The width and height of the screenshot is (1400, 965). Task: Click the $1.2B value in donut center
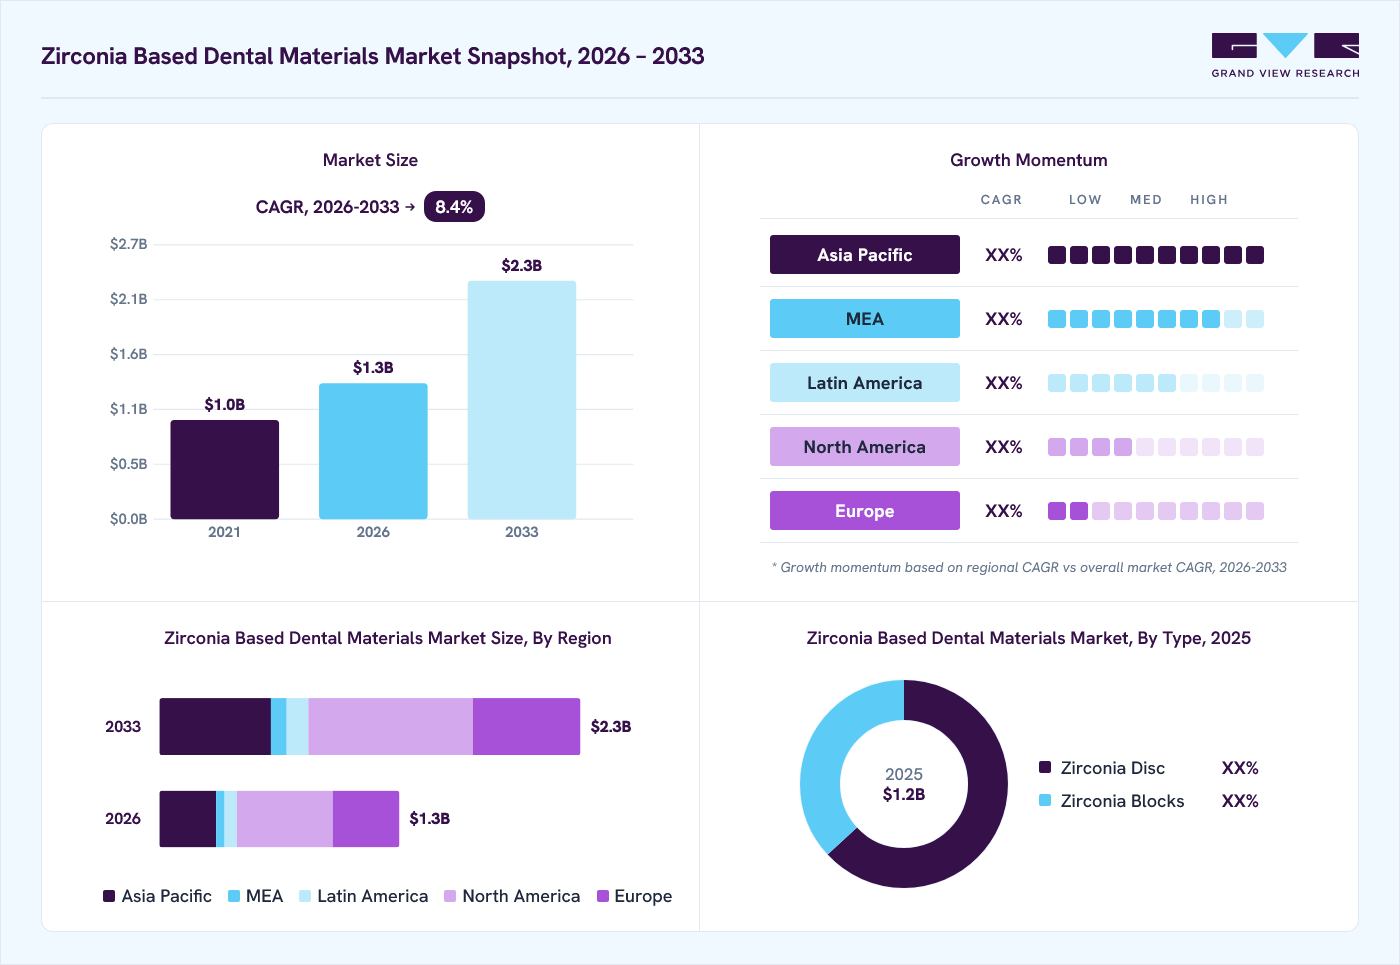904,794
